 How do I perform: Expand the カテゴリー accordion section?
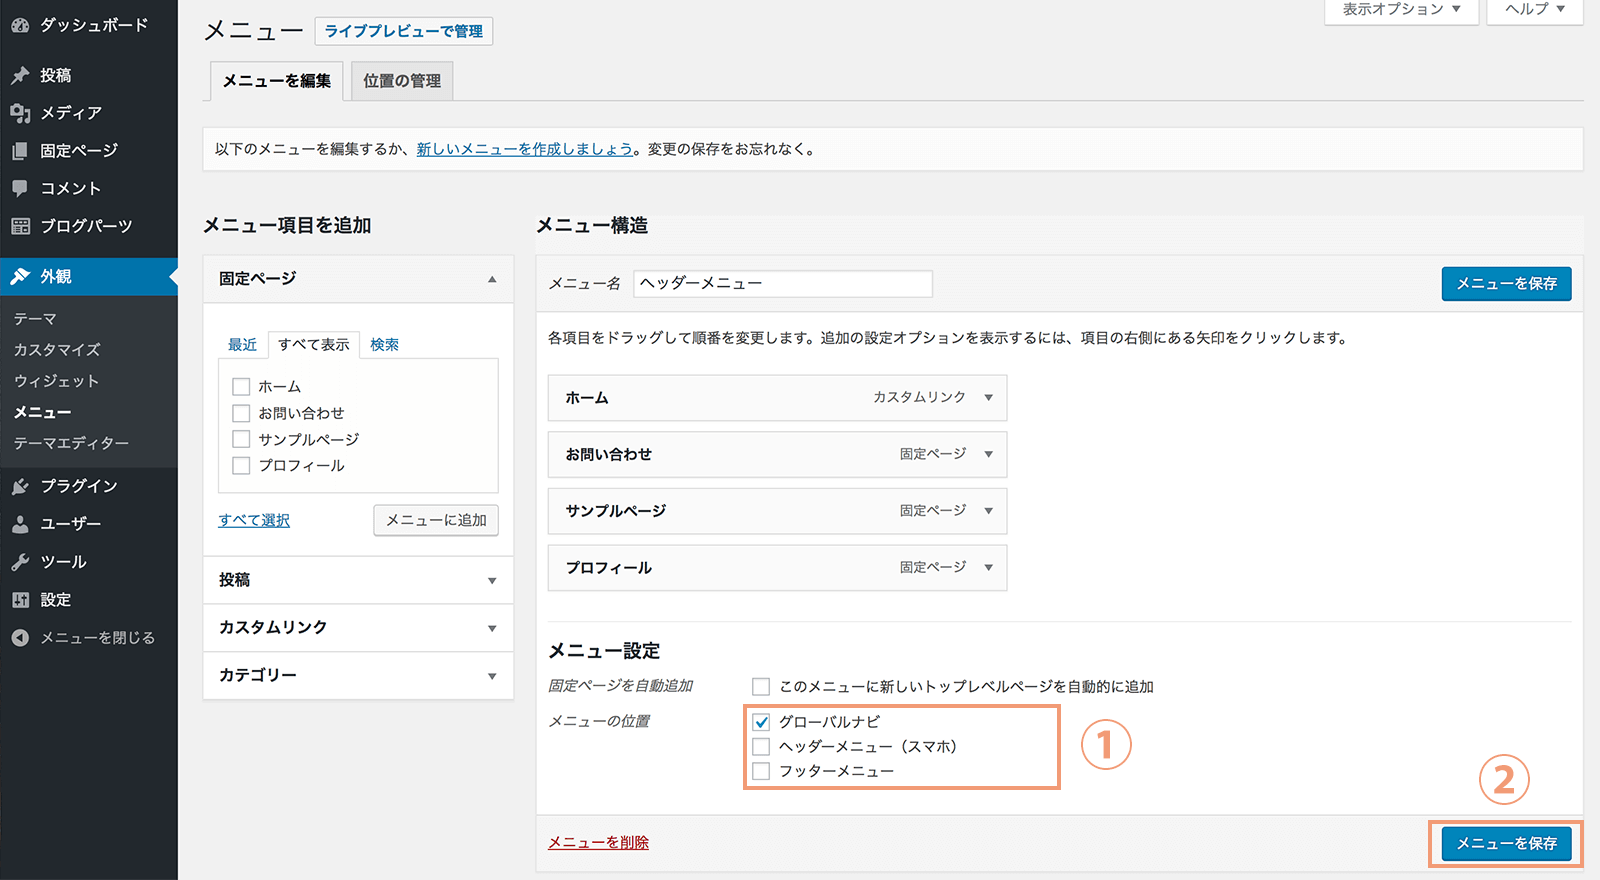tap(358, 676)
